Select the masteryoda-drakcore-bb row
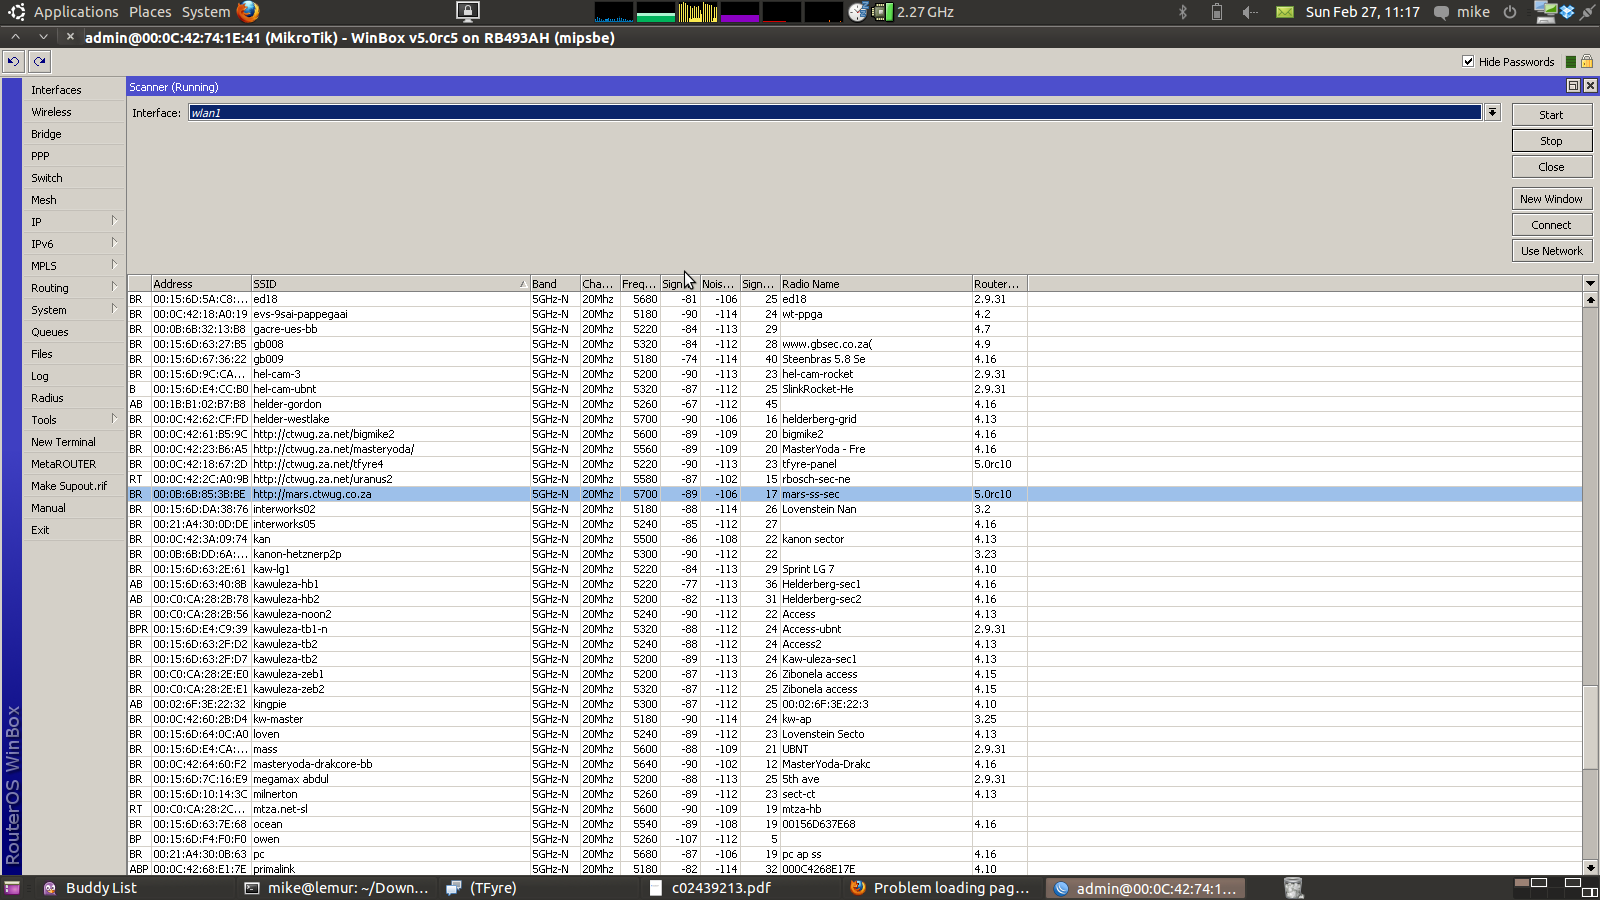The height and width of the screenshot is (900, 1600). pyautogui.click(x=855, y=764)
